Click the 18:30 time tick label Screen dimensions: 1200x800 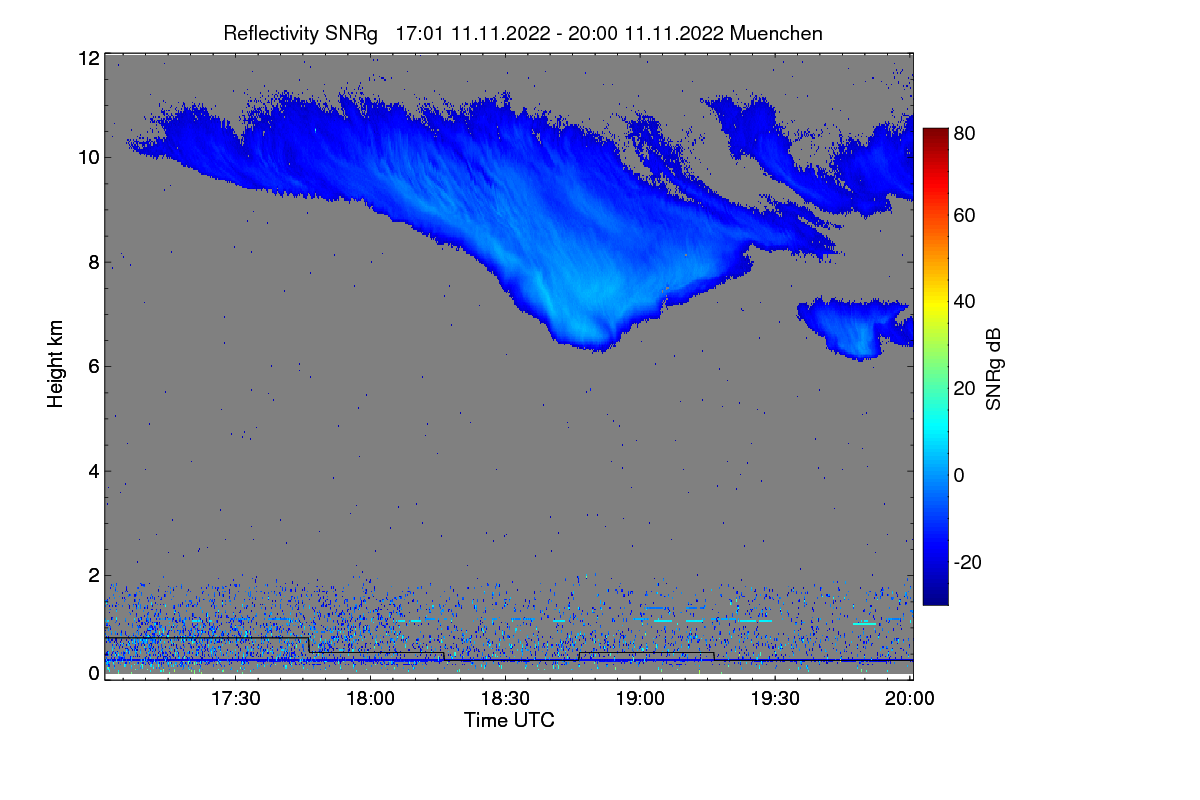click(x=505, y=700)
